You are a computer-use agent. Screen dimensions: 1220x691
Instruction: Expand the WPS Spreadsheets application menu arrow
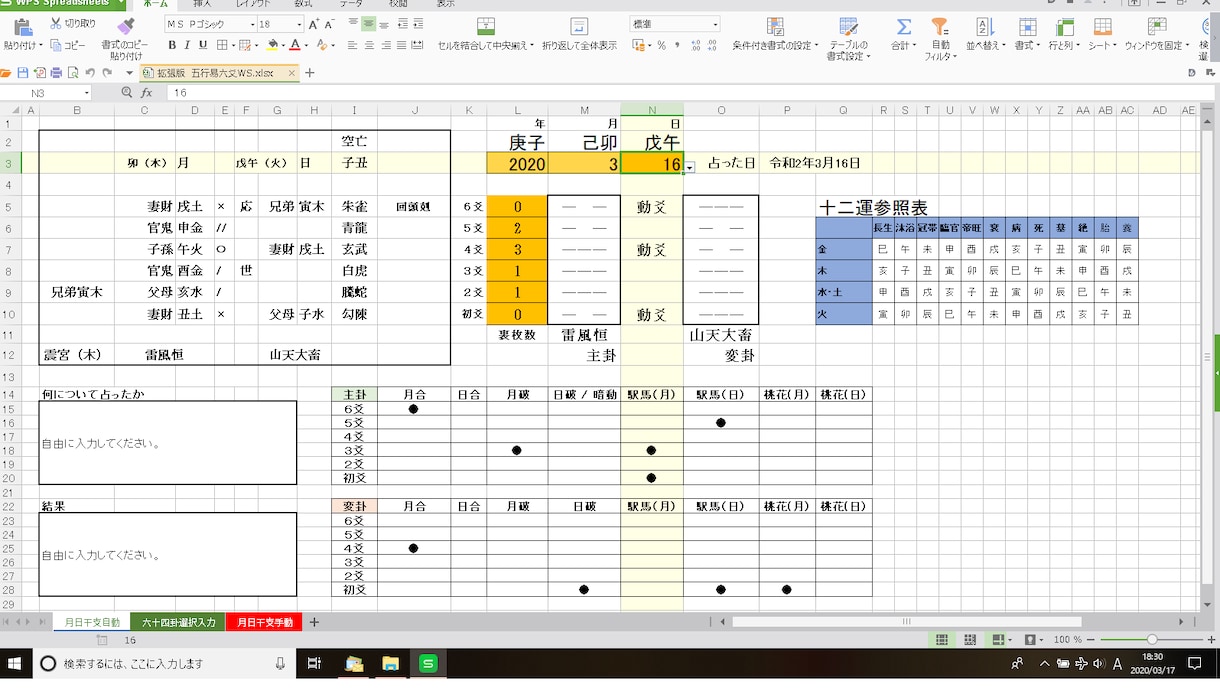(119, 3)
